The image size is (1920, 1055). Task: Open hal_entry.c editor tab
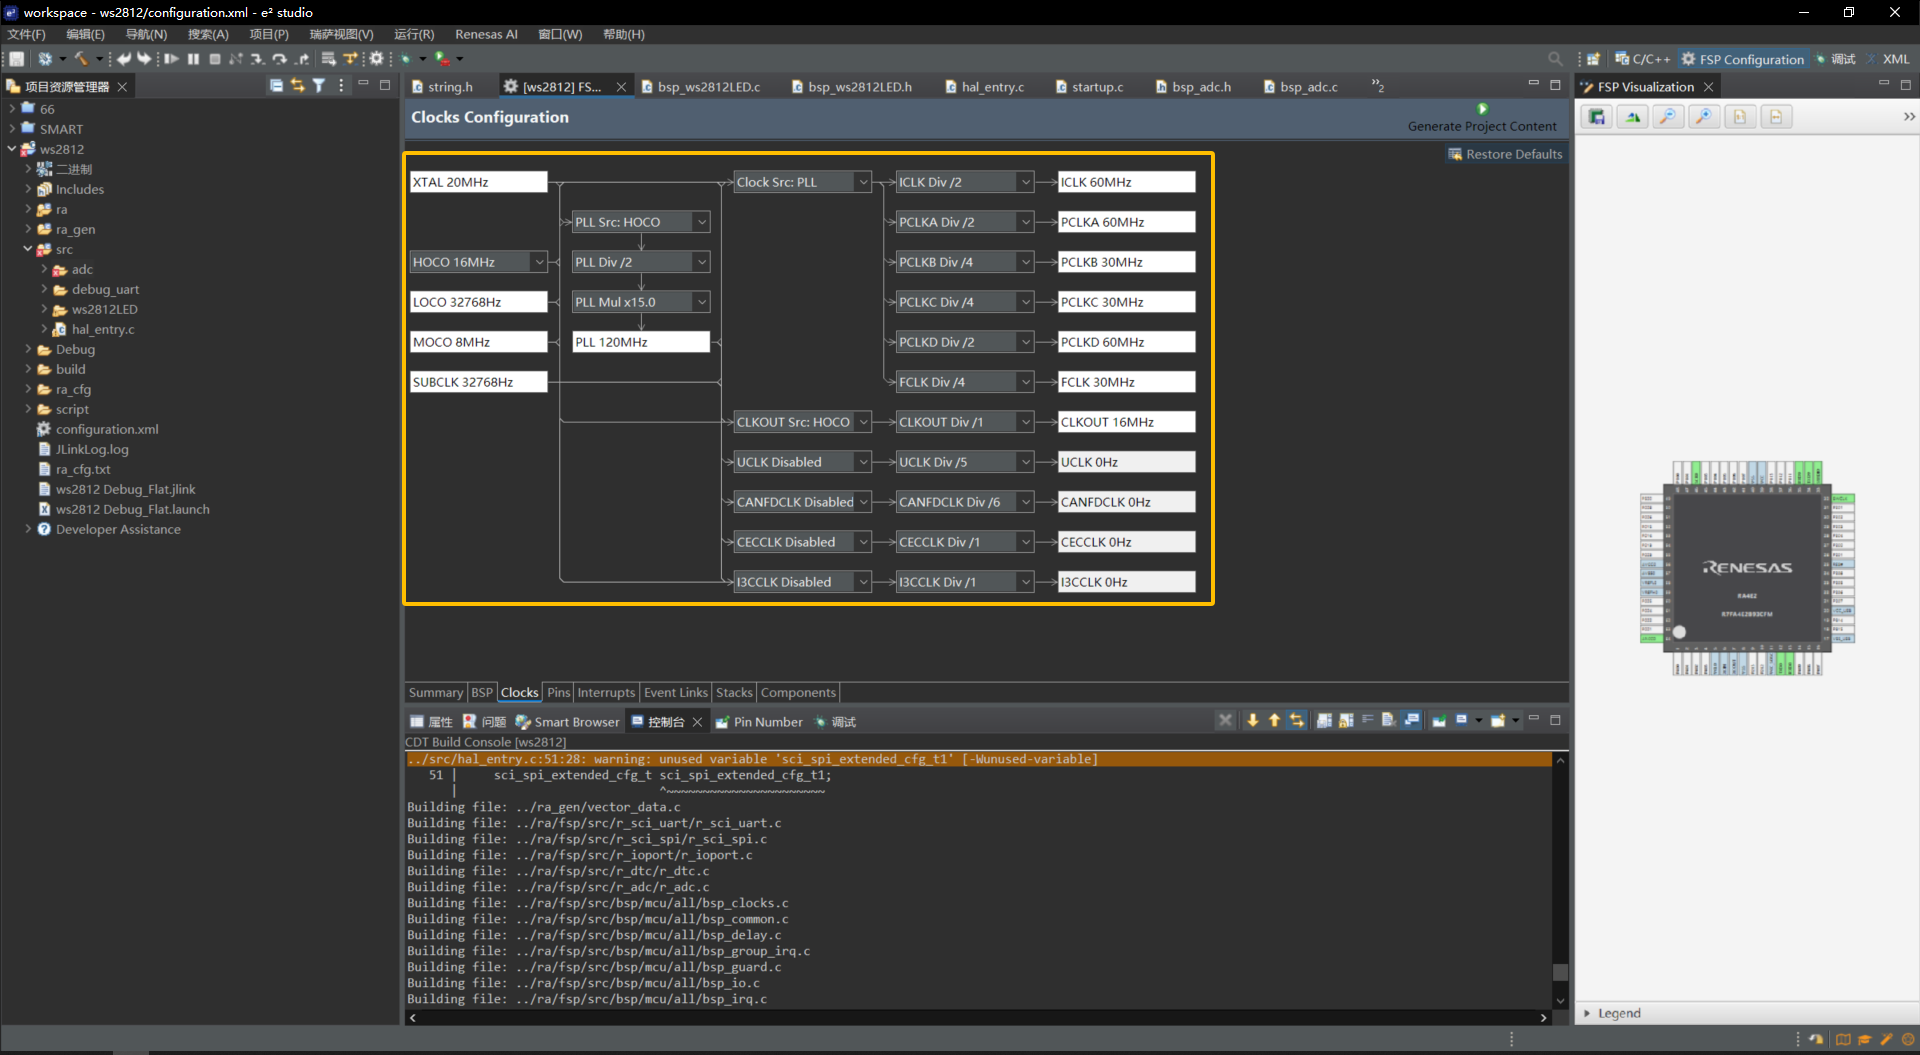(x=984, y=87)
